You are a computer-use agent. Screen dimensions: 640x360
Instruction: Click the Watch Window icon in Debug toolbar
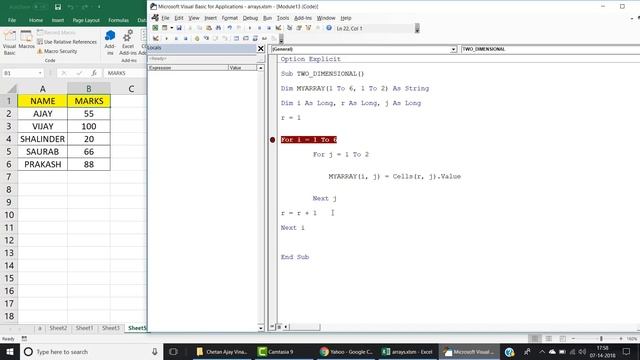(x=255, y=38)
